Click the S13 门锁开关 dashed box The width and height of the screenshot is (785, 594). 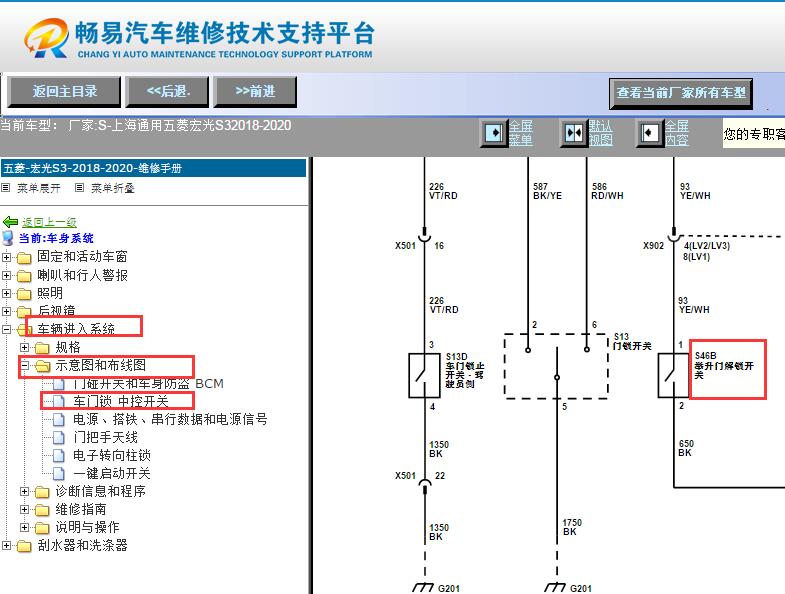556,366
